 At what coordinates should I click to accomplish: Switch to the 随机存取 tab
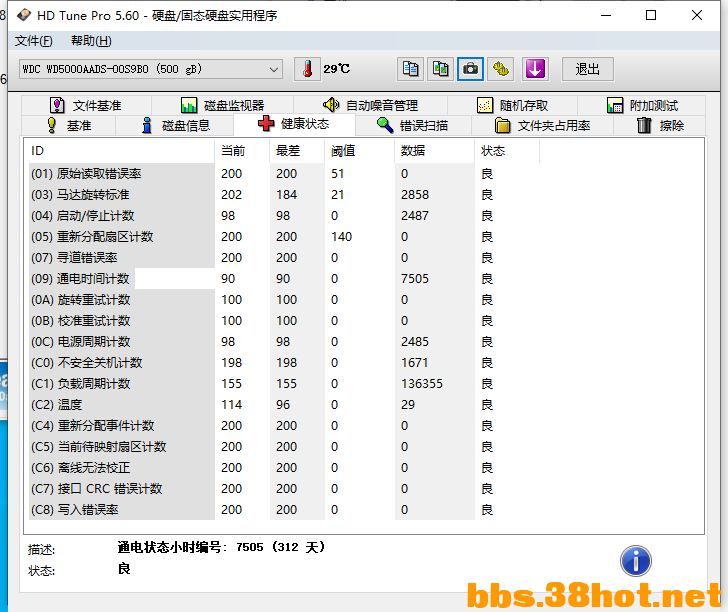click(x=513, y=105)
